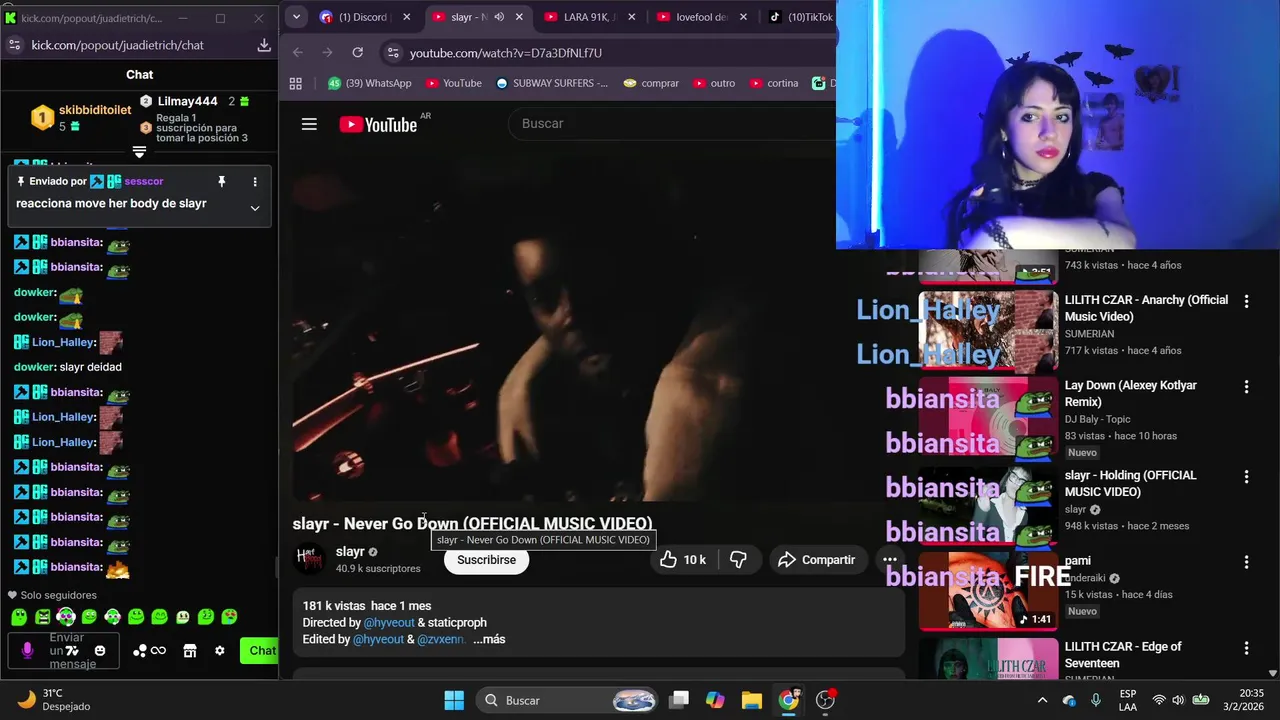Viewport: 1280px width, 720px height.
Task: Open options menu for LILITH CZAR - Edge of Seventeen
Action: (1246, 648)
